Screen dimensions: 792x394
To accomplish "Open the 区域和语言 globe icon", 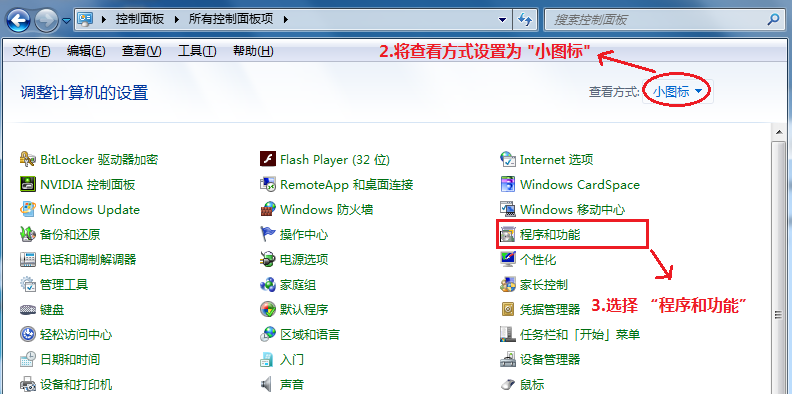I will [x=268, y=334].
